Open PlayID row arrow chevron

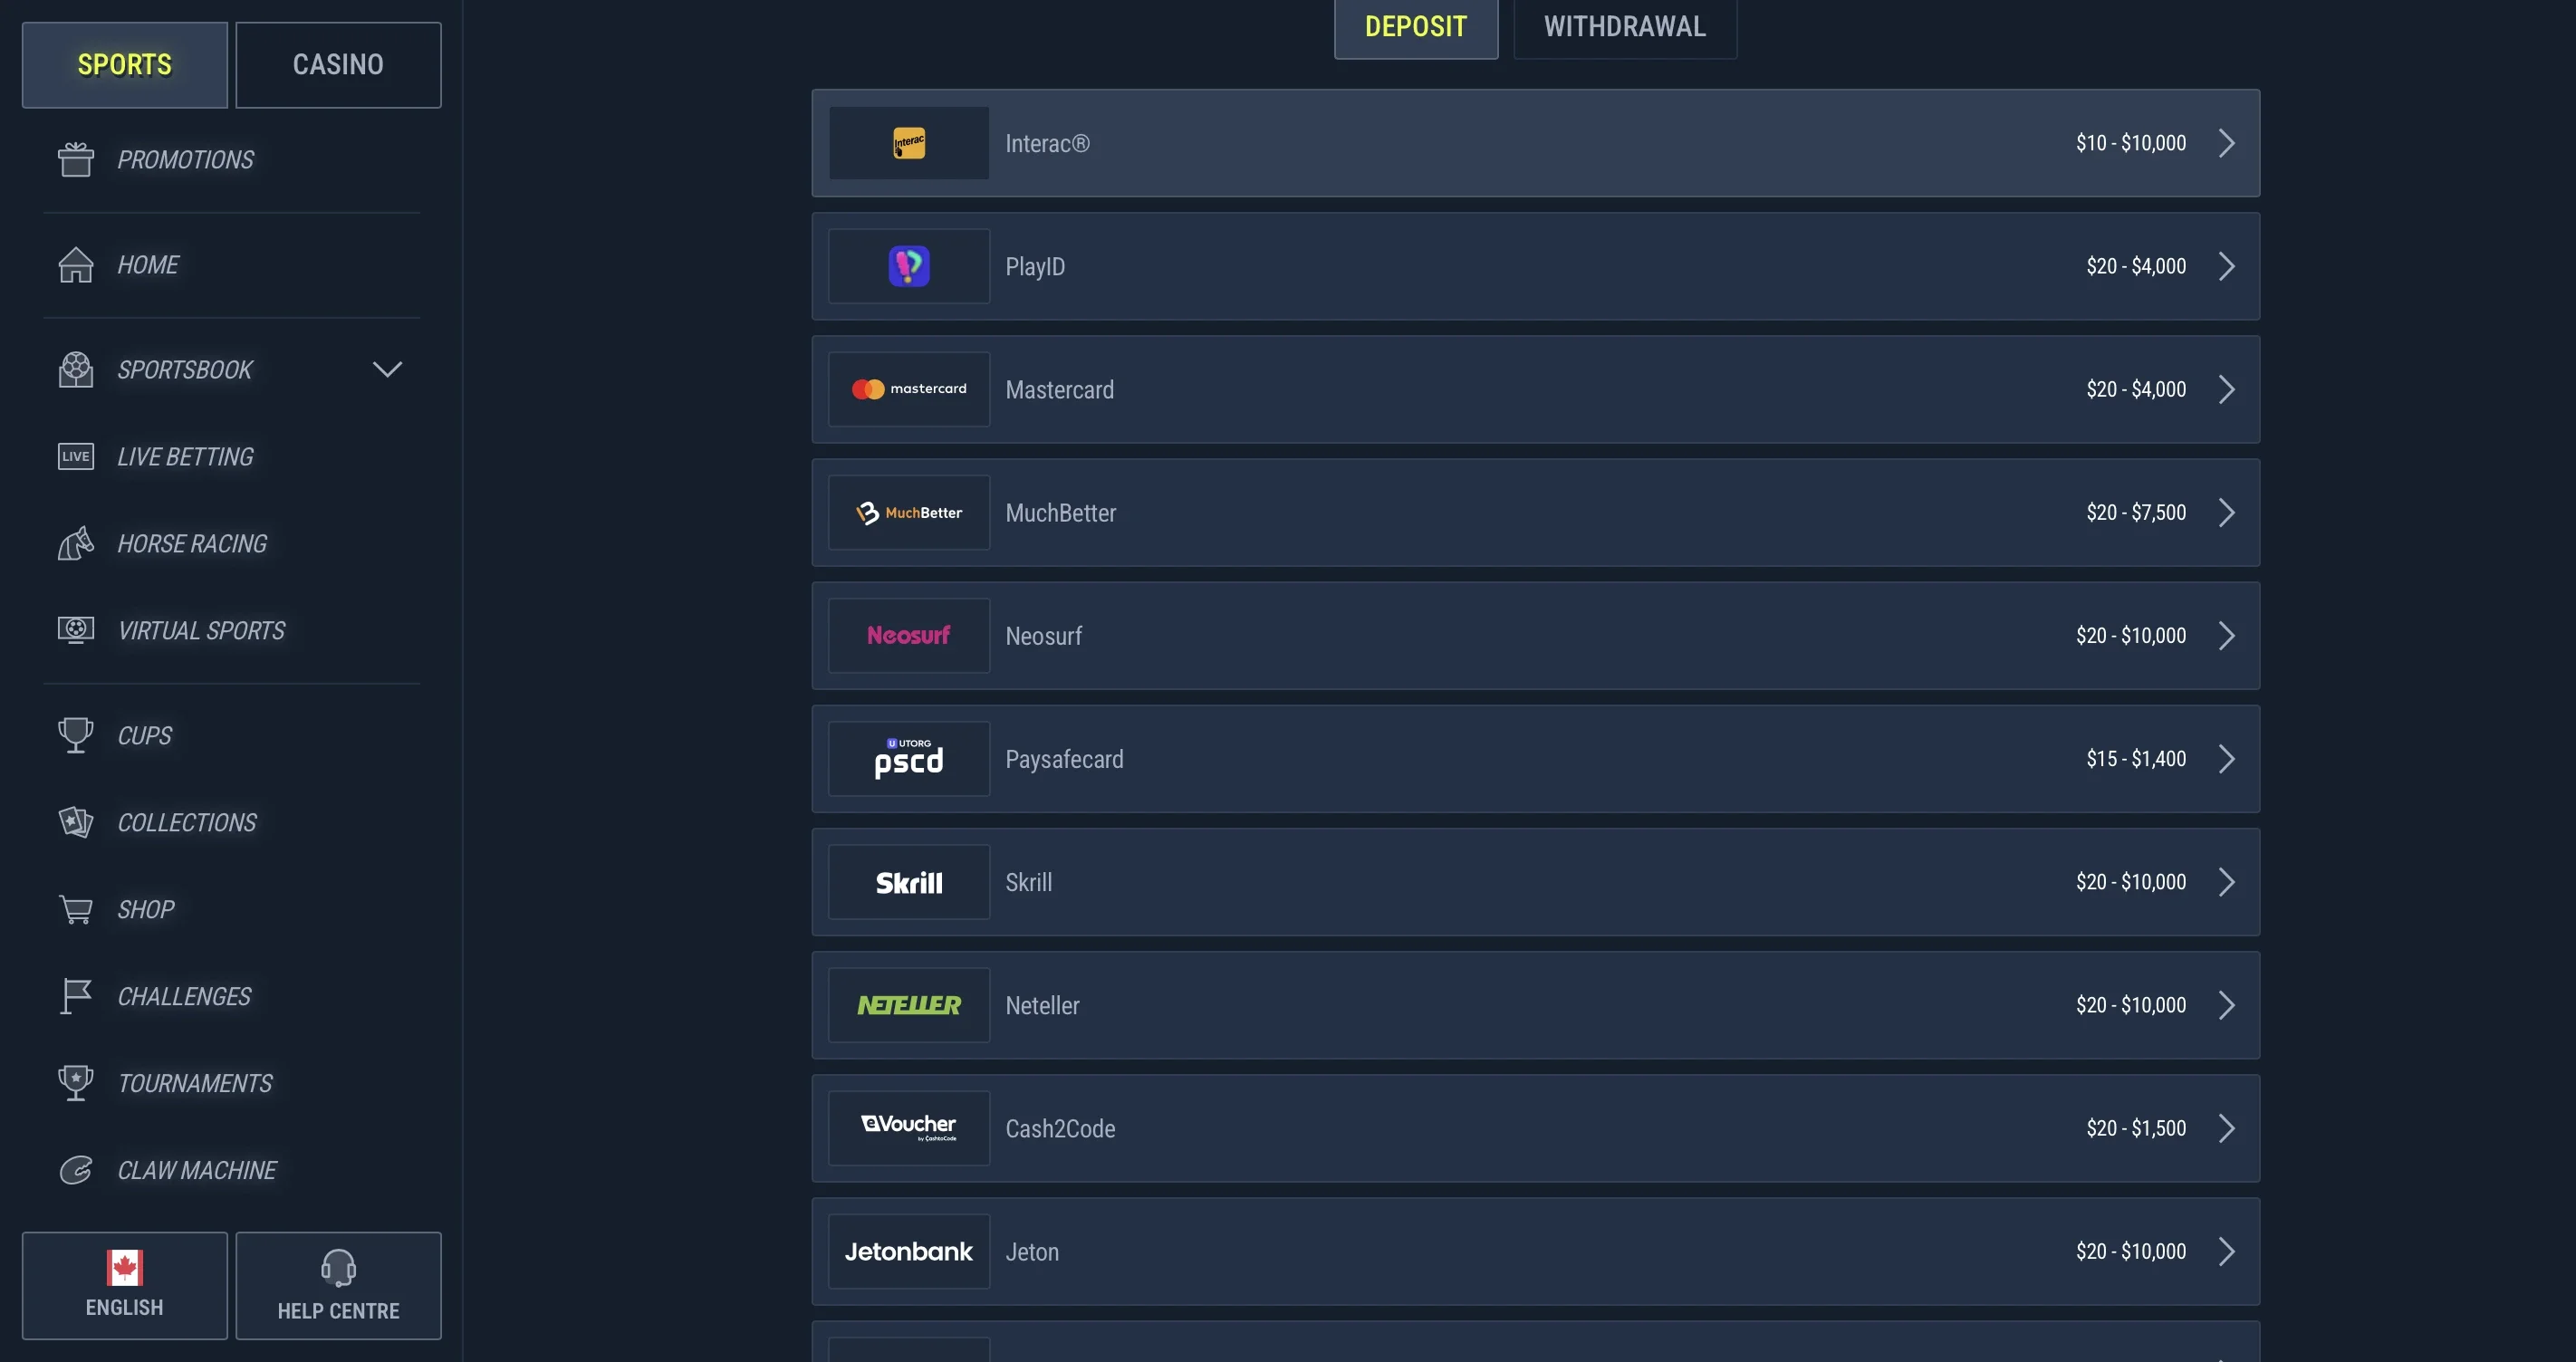click(2227, 266)
